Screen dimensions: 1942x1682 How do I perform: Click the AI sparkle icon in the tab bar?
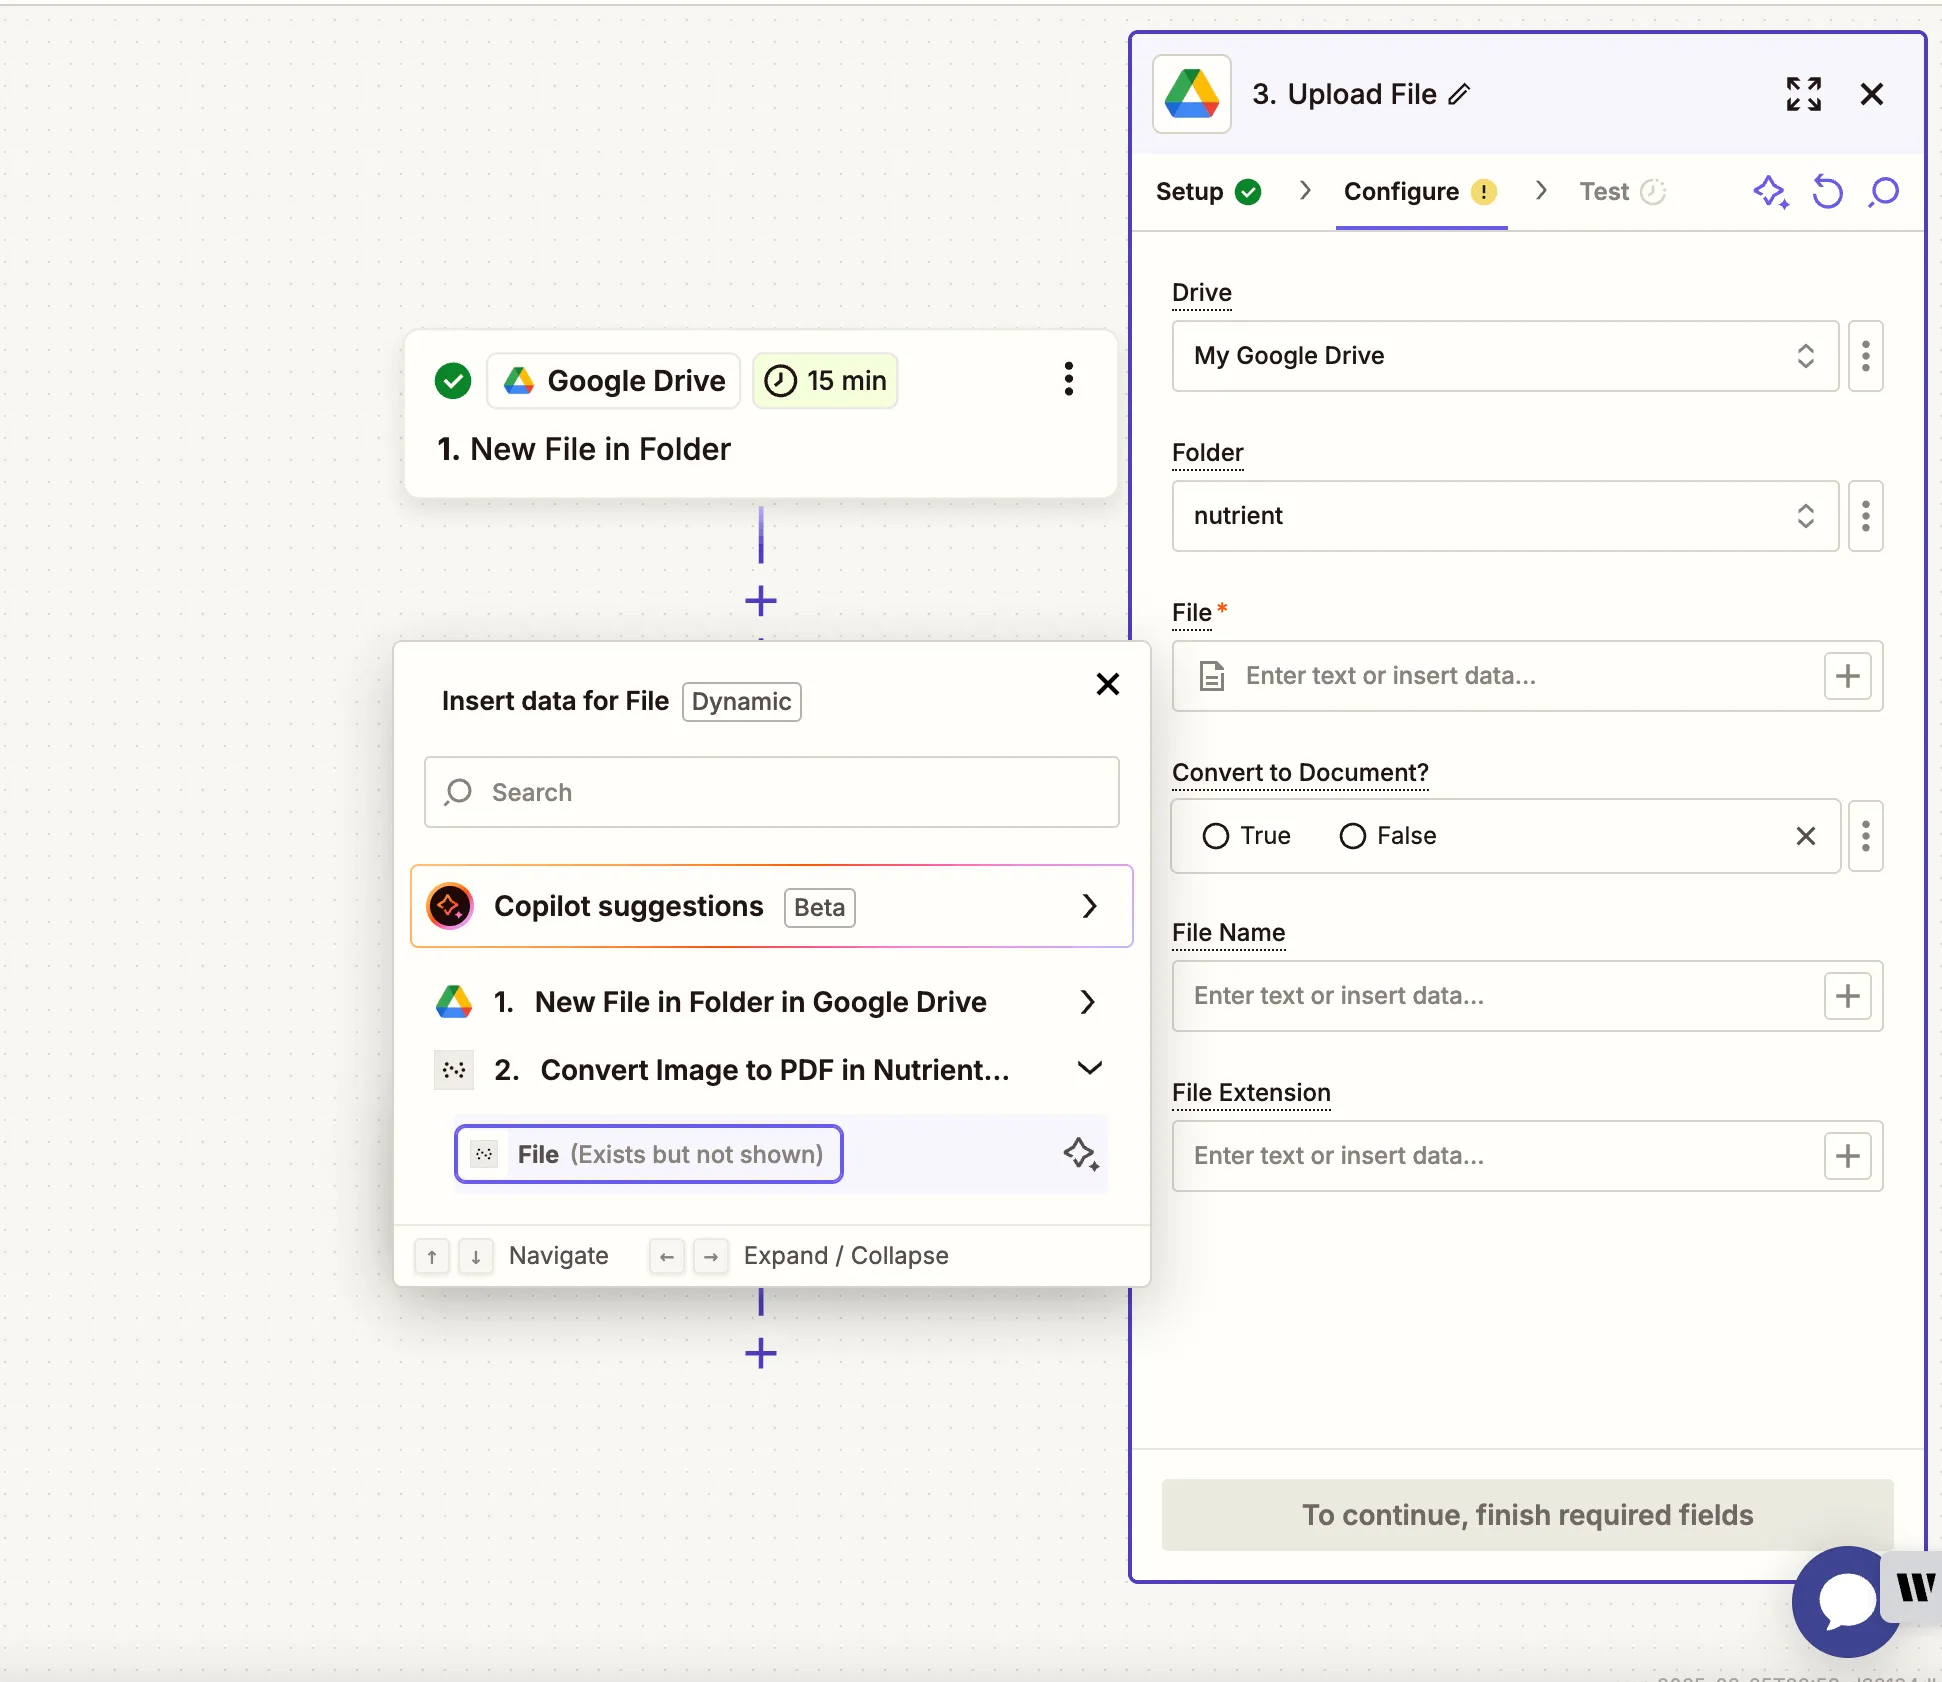(x=1770, y=191)
